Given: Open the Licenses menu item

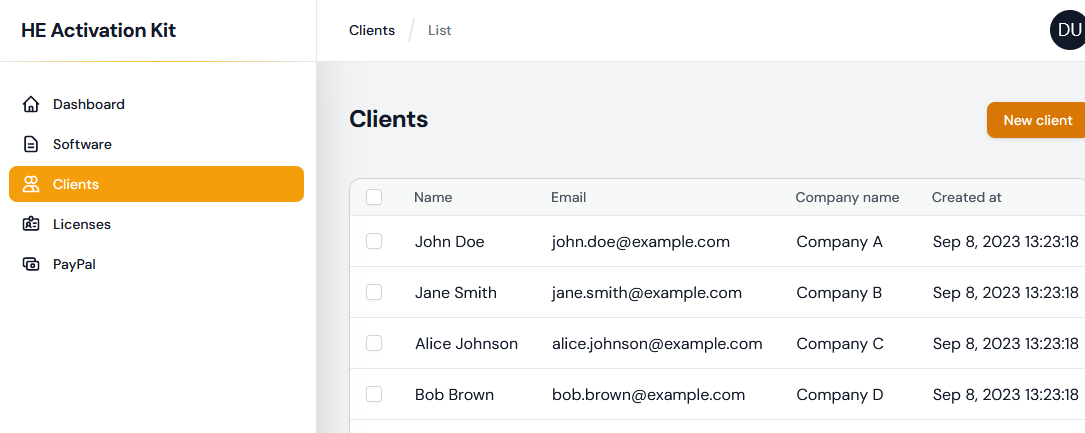Looking at the screenshot, I should click(x=82, y=224).
